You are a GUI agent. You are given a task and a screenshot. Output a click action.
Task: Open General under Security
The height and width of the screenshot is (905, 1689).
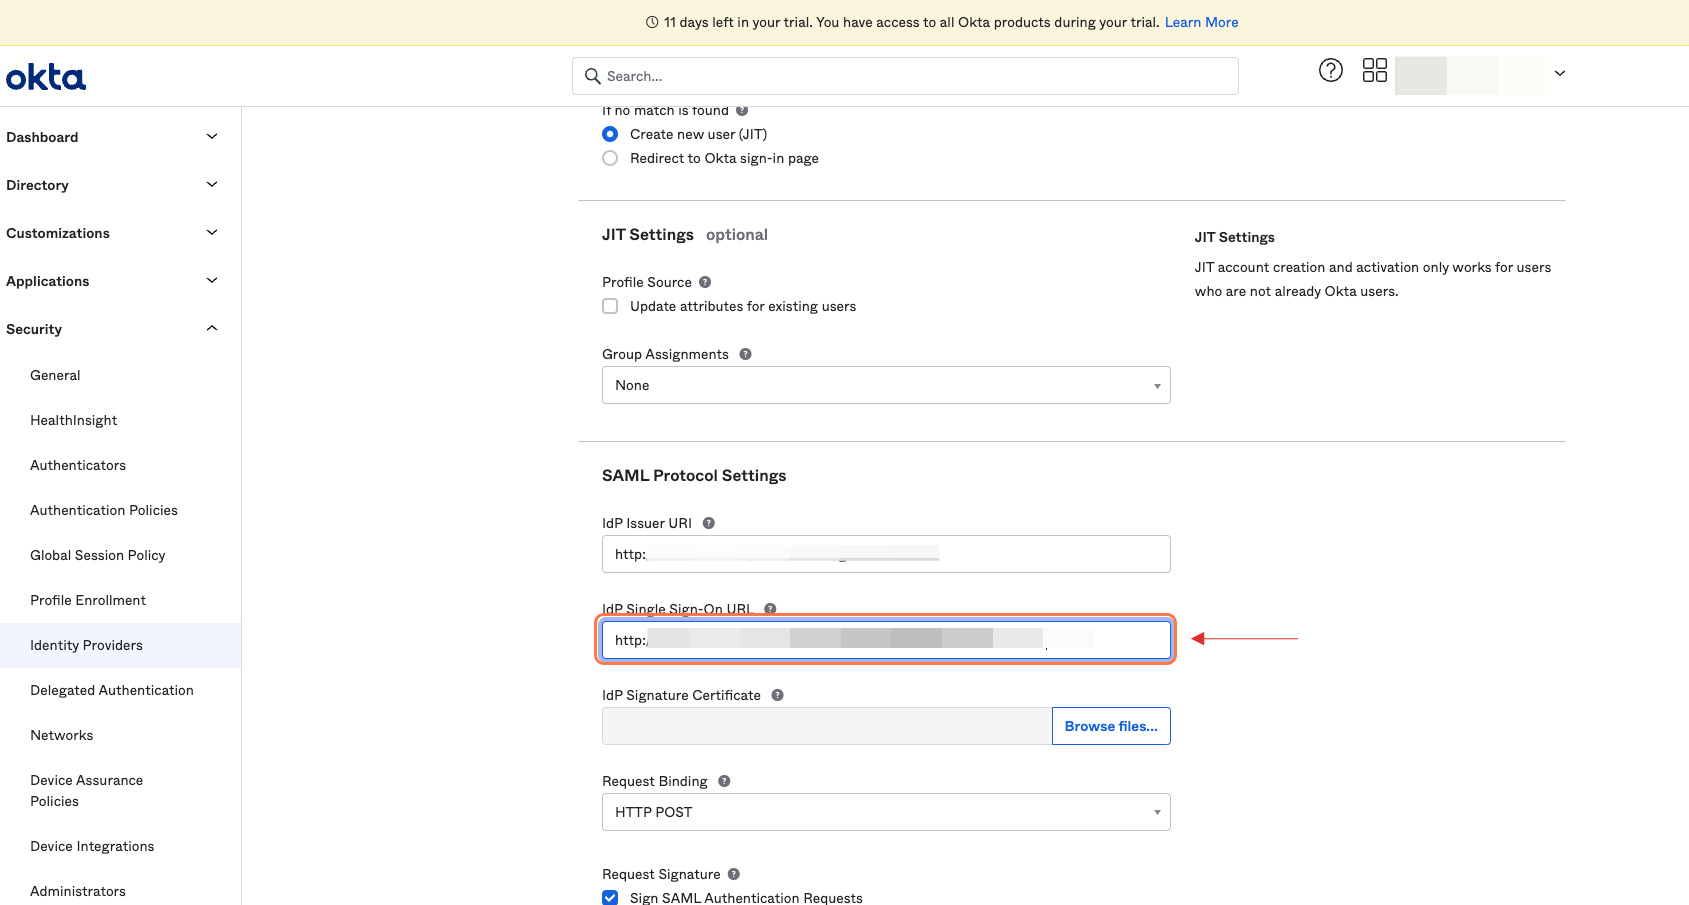[55, 375]
